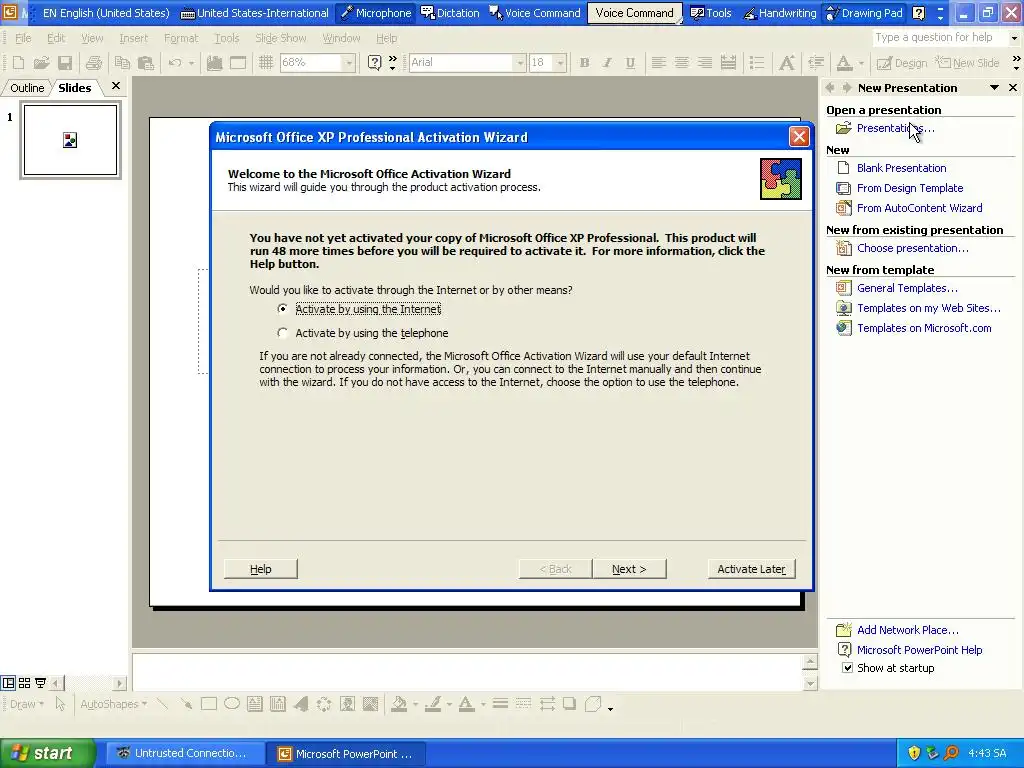
Task: Click the Slide Design toolbar button
Action: 902,63
